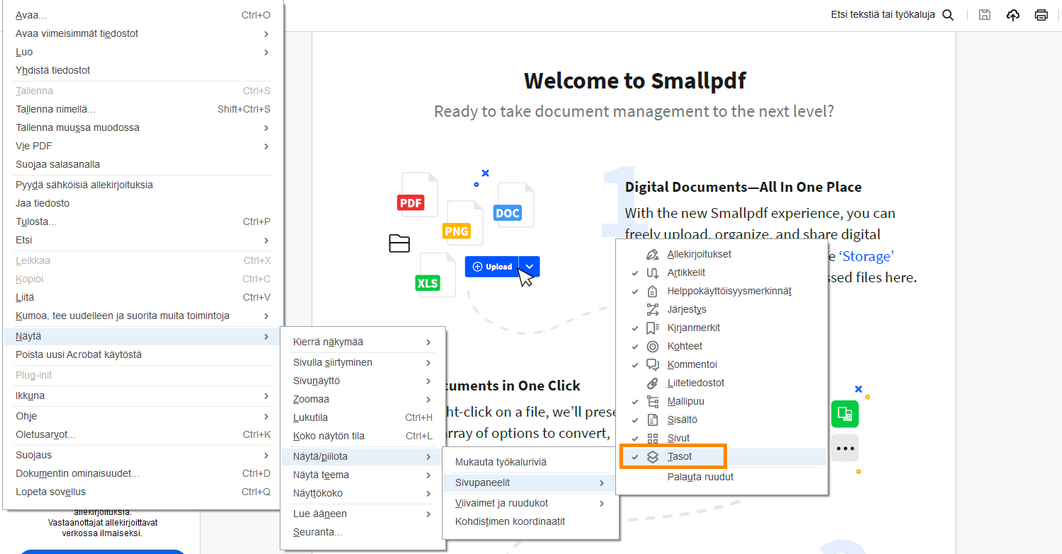Viewport: 1062px width, 554px height.
Task: Click Mukauta työkaluriviä option
Action: (500, 462)
